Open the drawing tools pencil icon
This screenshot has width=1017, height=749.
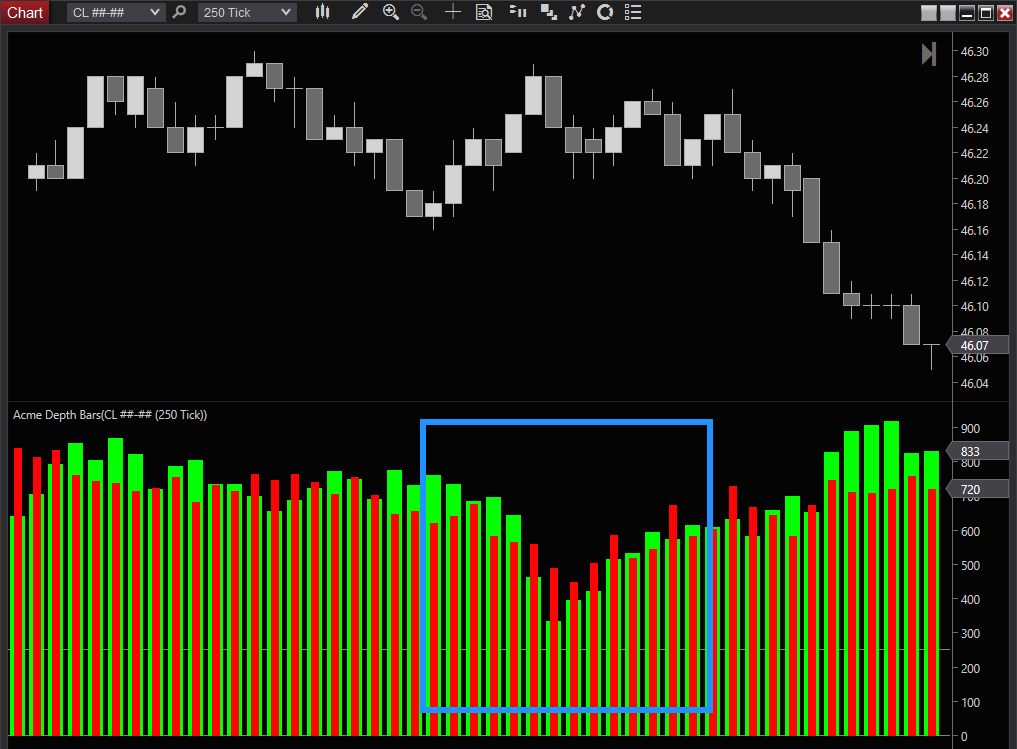(x=359, y=12)
